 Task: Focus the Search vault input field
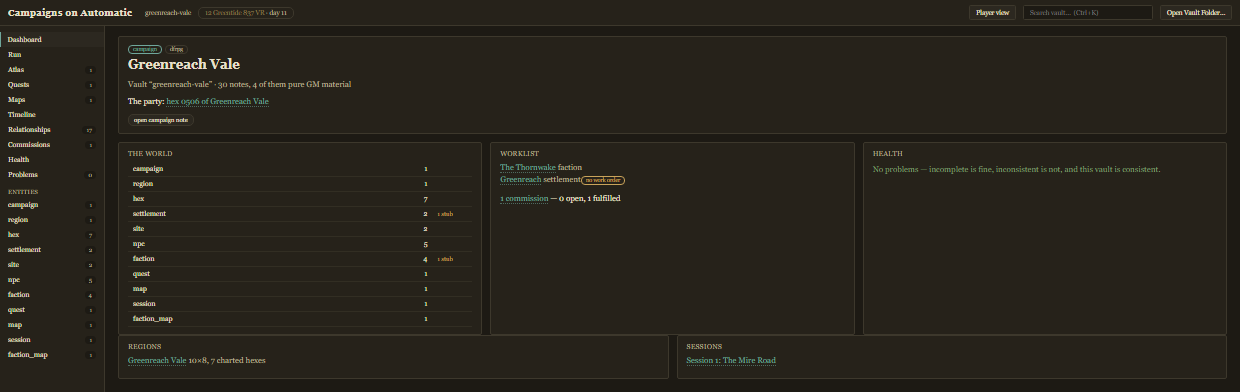(x=1088, y=12)
